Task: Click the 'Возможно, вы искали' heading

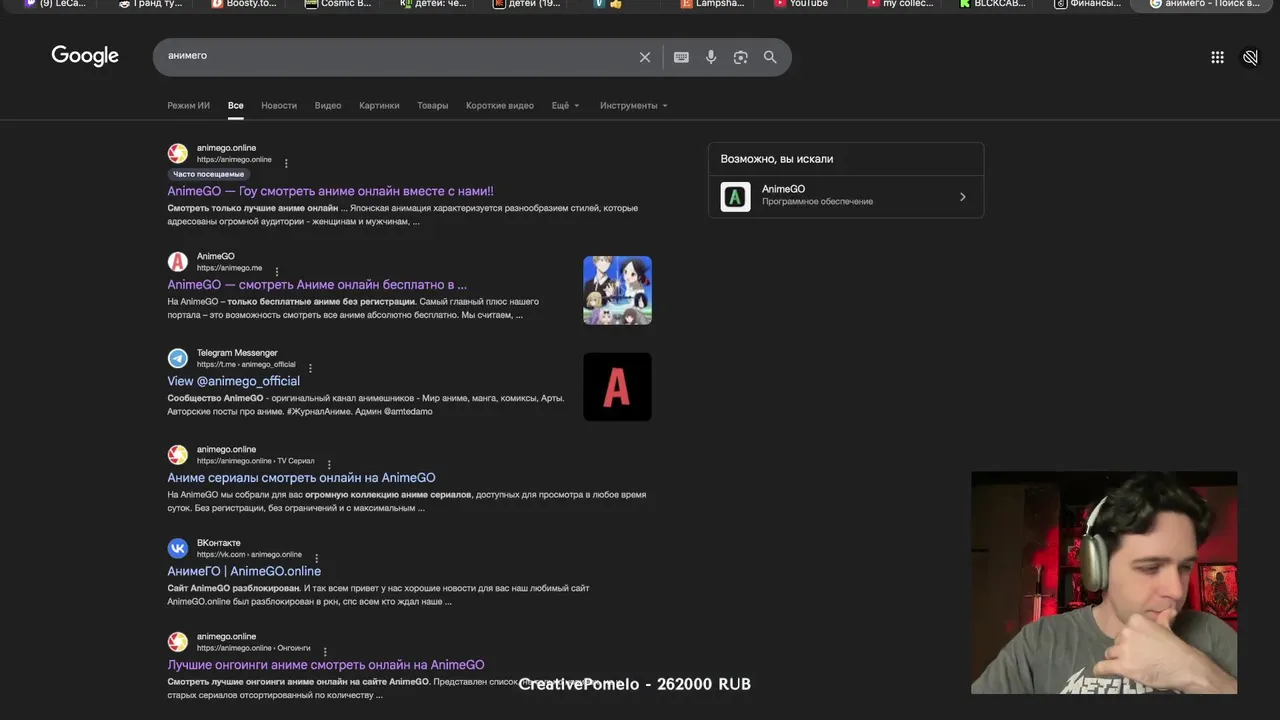Action: 777,159
